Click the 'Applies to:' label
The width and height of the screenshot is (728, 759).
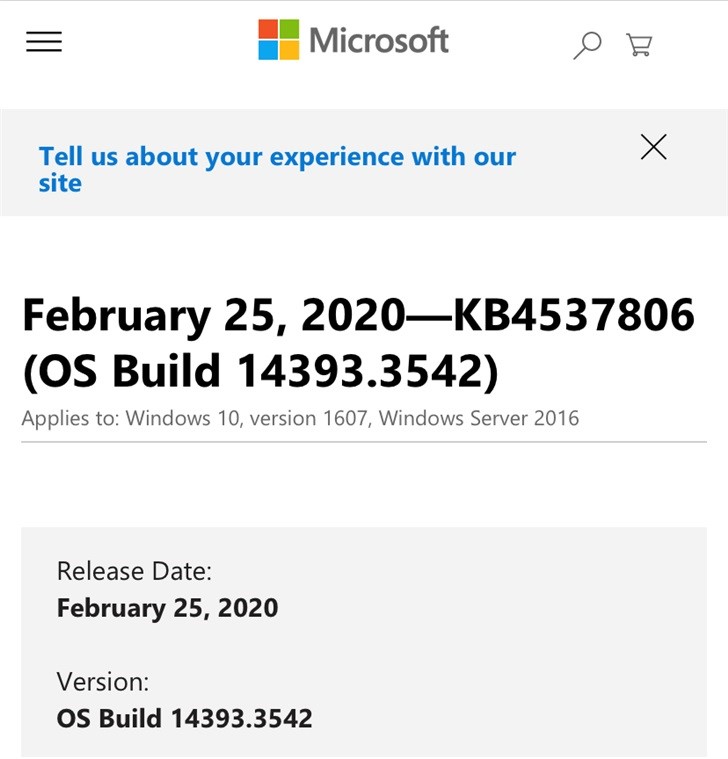coord(71,418)
